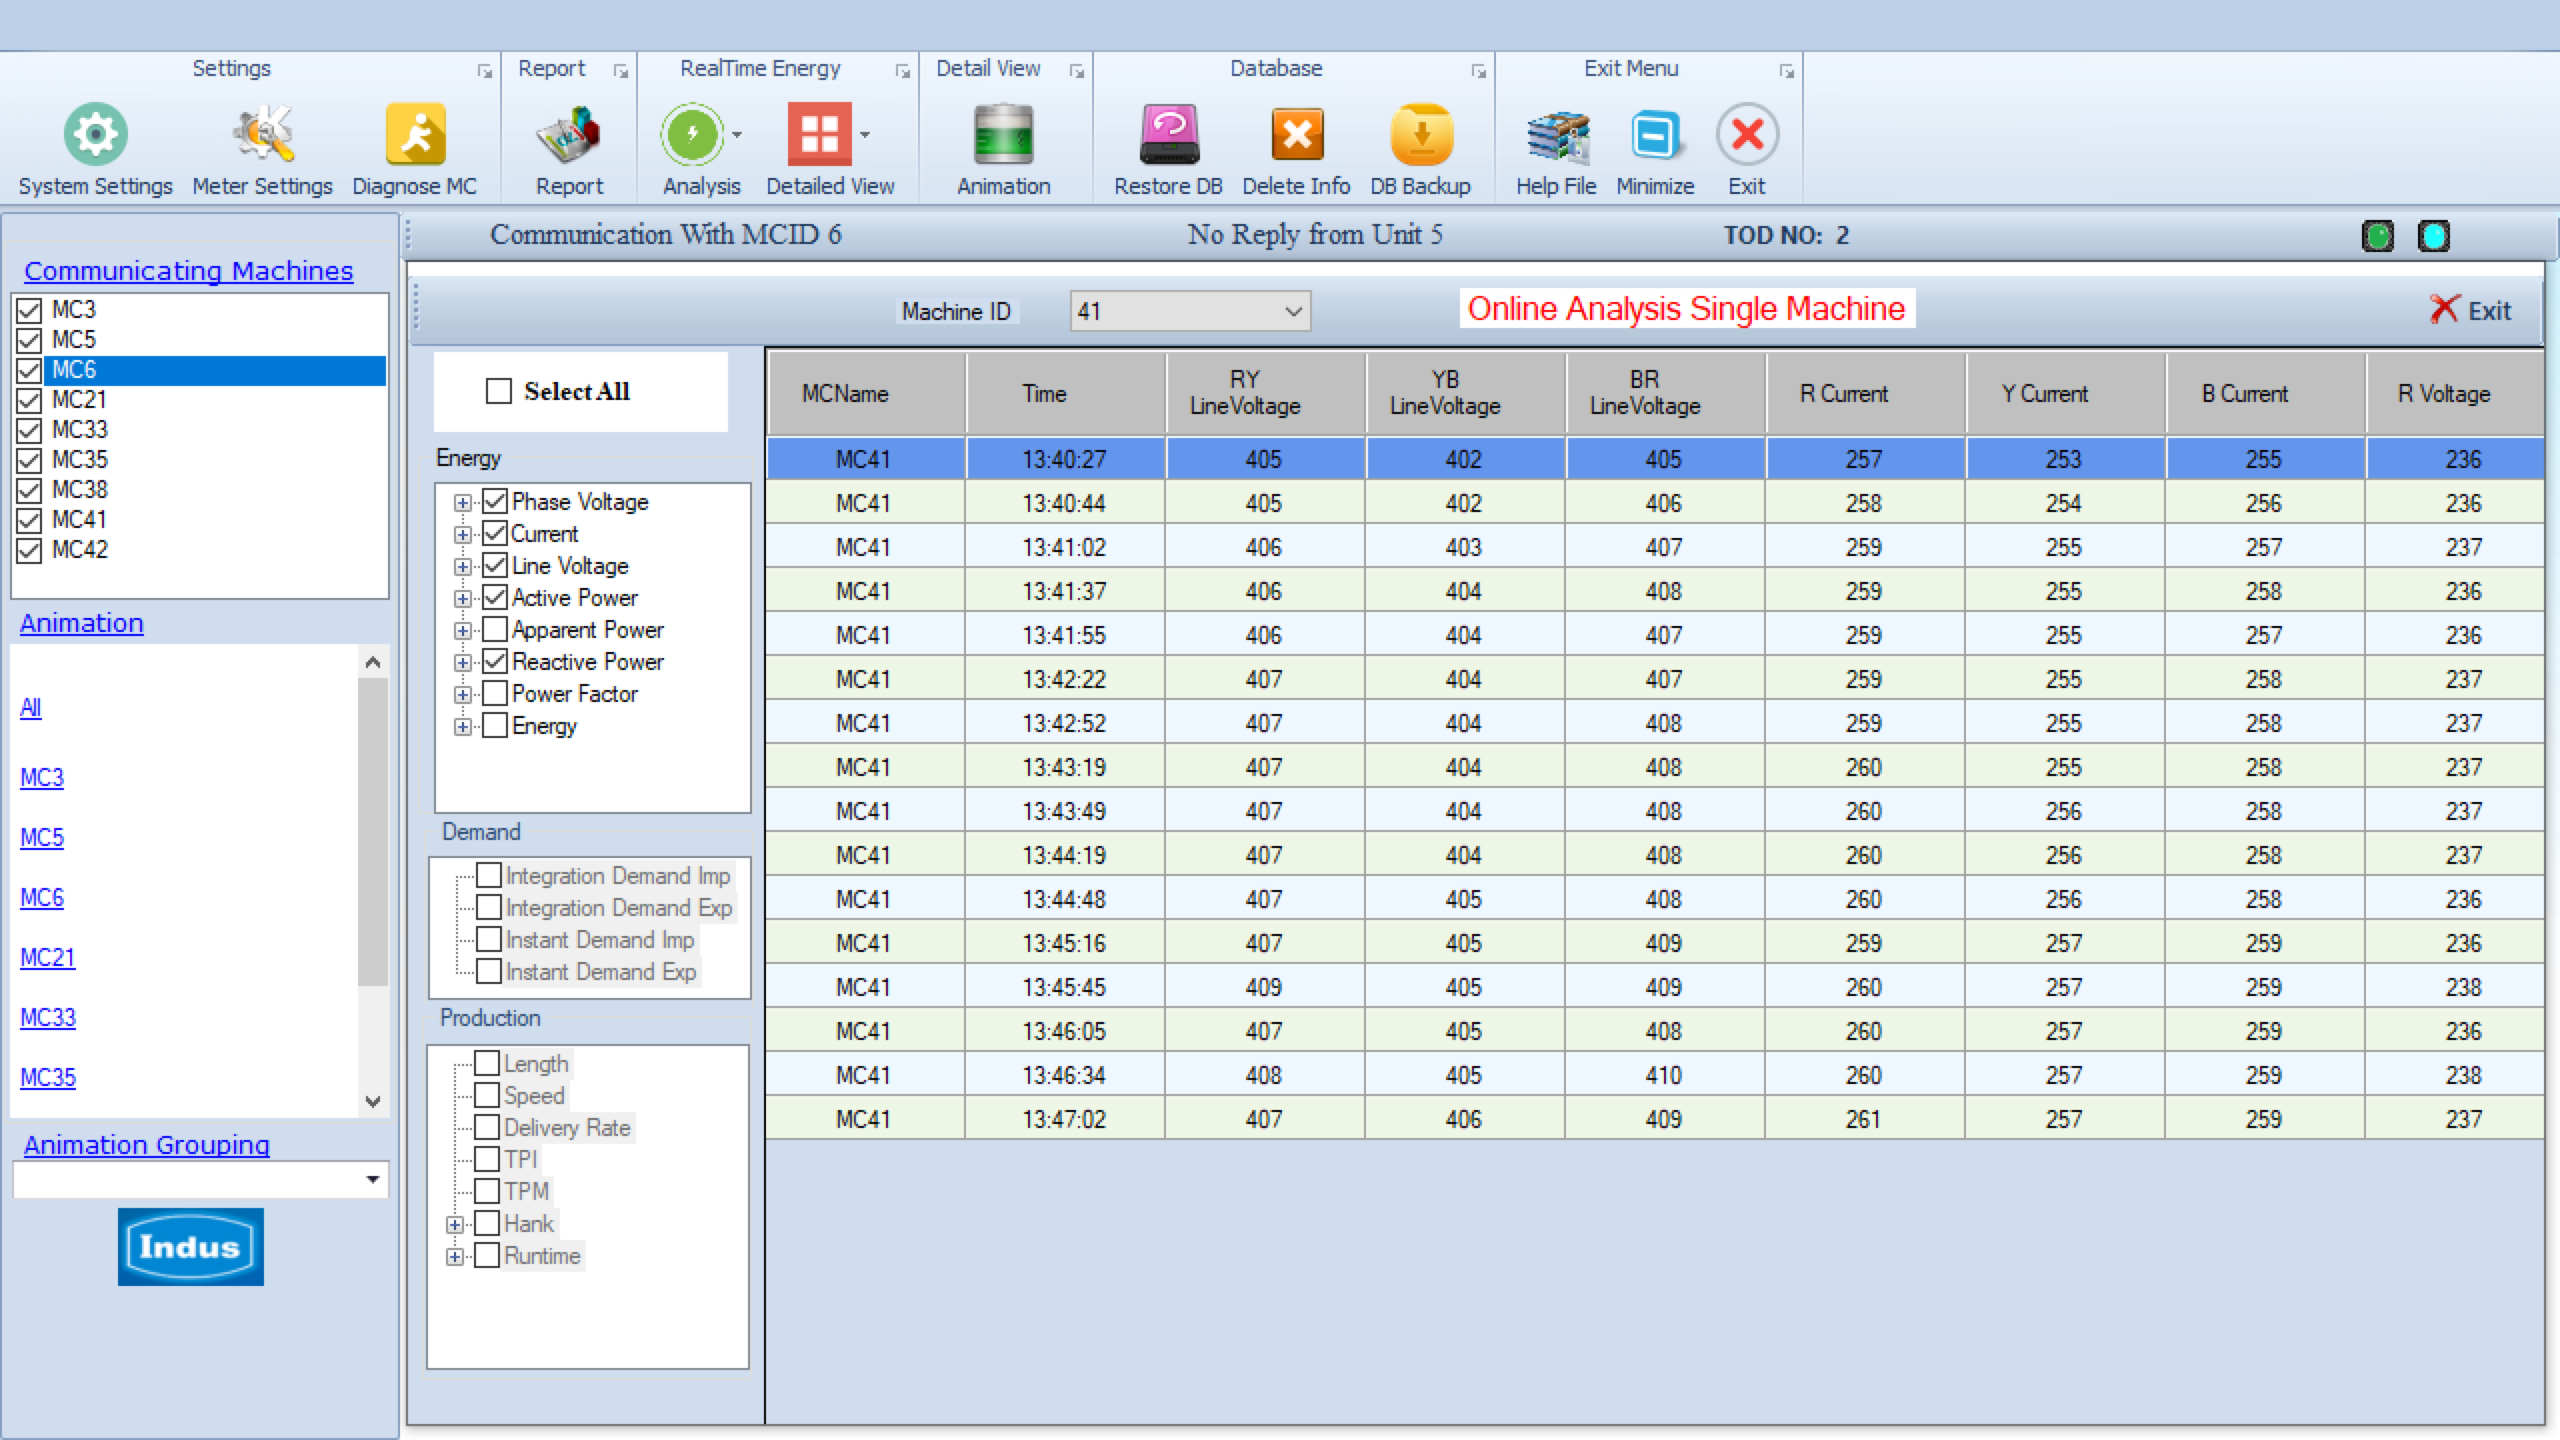This screenshot has height=1440, width=2560.
Task: Open Animation Grouping combo box
Action: [372, 1180]
